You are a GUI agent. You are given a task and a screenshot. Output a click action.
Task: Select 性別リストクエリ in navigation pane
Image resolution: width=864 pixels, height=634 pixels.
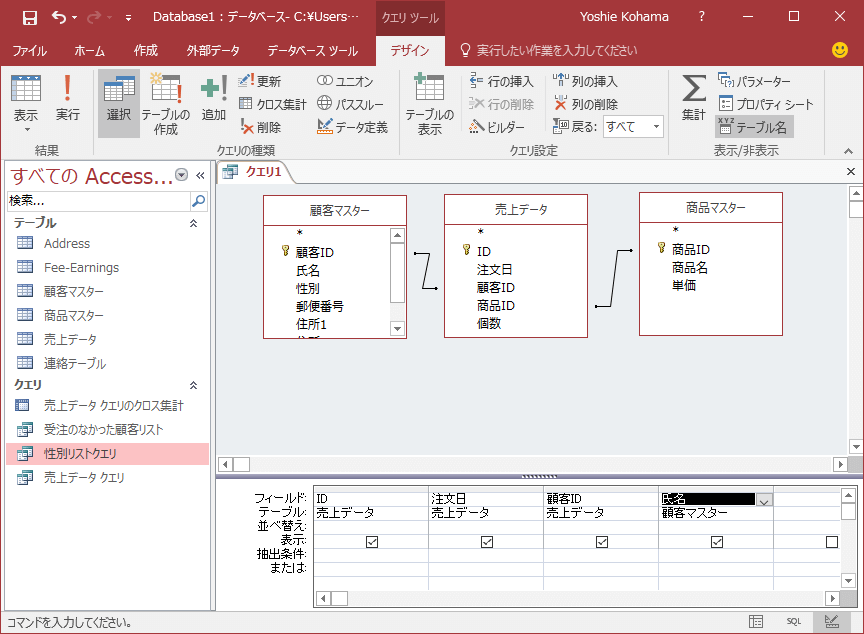(x=108, y=454)
